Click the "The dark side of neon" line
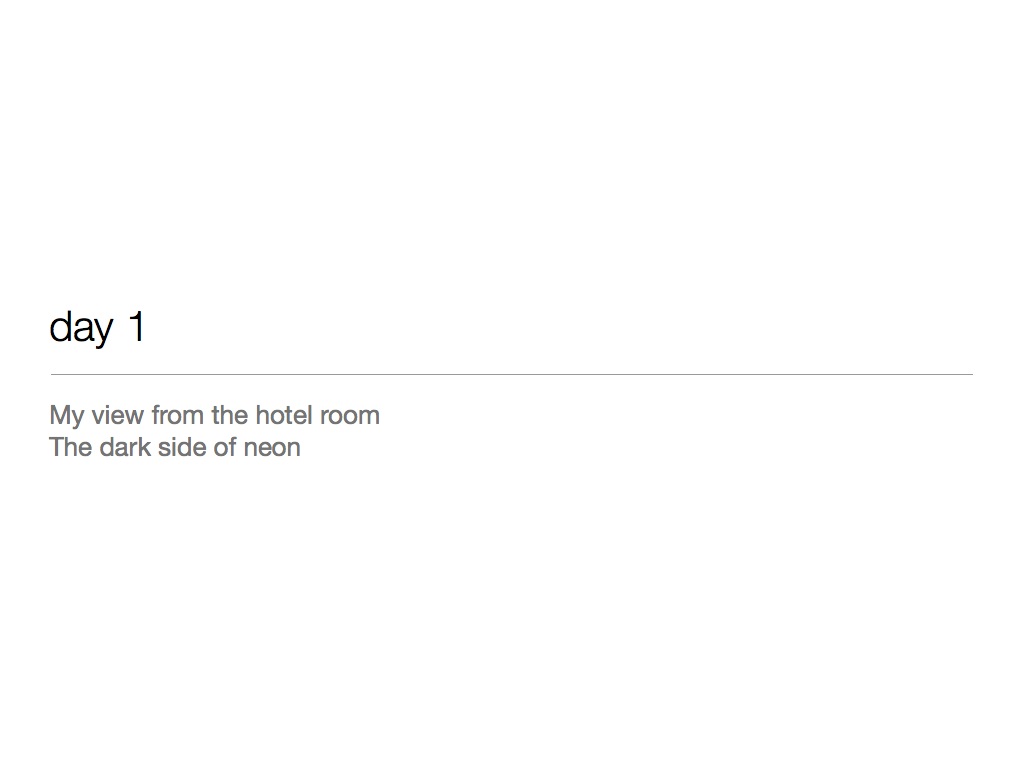The height and width of the screenshot is (768, 1024). (175, 447)
